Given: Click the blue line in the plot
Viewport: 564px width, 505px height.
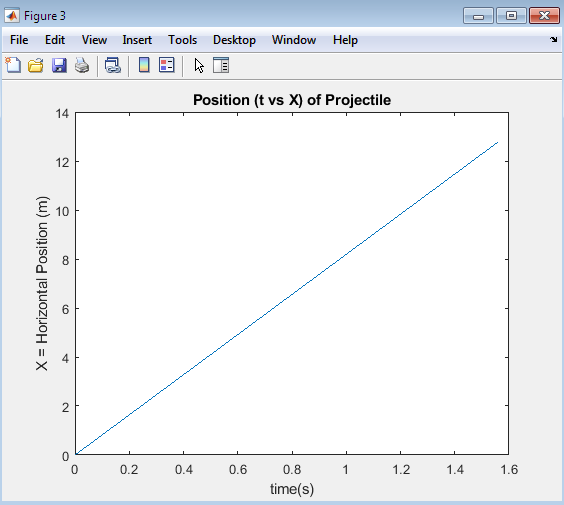Looking at the screenshot, I should click(287, 299).
